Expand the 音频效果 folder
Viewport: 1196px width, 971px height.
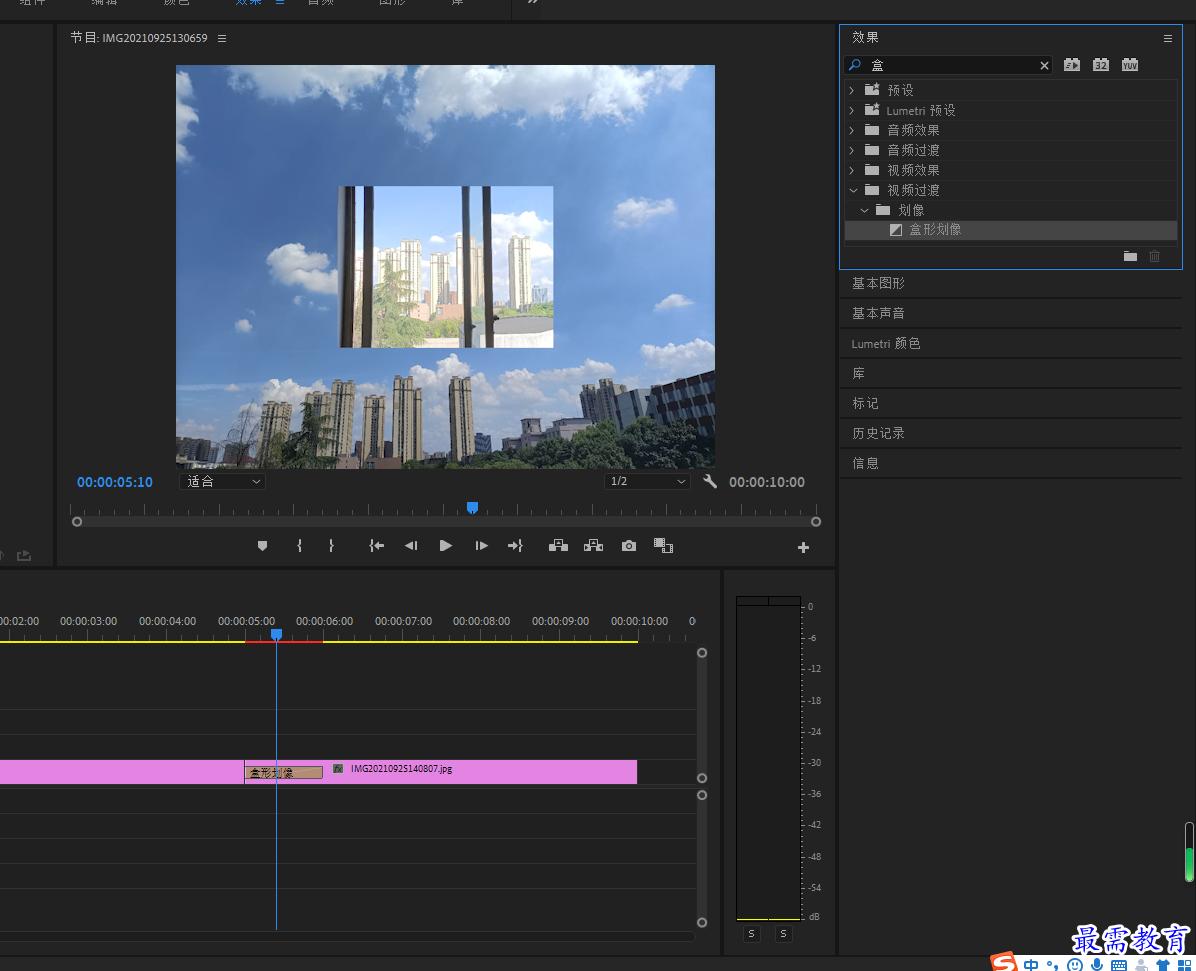[852, 130]
